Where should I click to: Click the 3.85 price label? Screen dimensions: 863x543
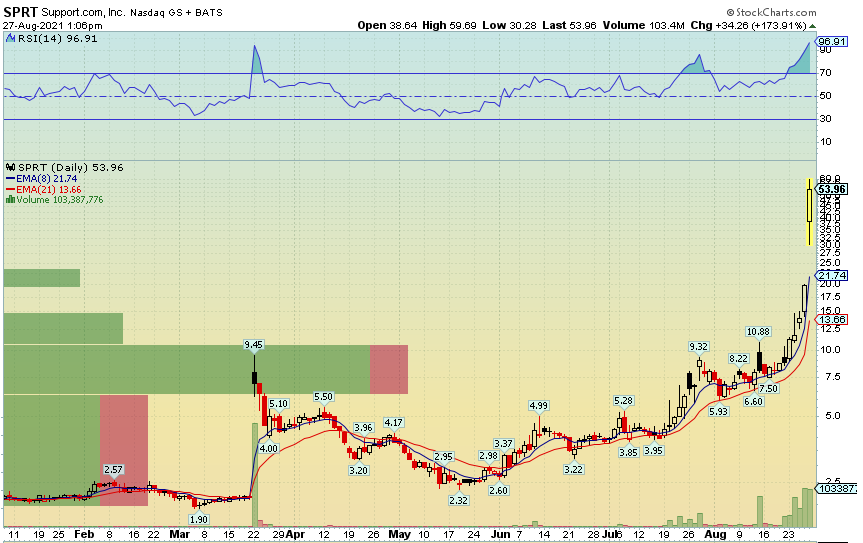[629, 452]
